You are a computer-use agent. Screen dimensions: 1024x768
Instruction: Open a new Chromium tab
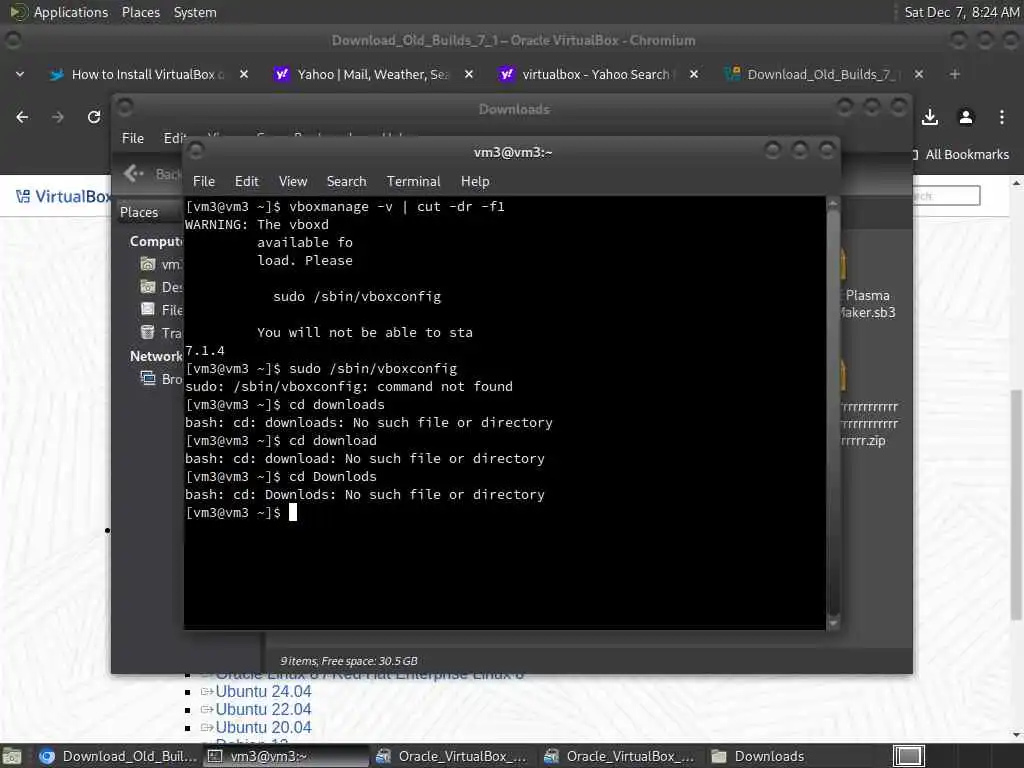pyautogui.click(x=954, y=74)
